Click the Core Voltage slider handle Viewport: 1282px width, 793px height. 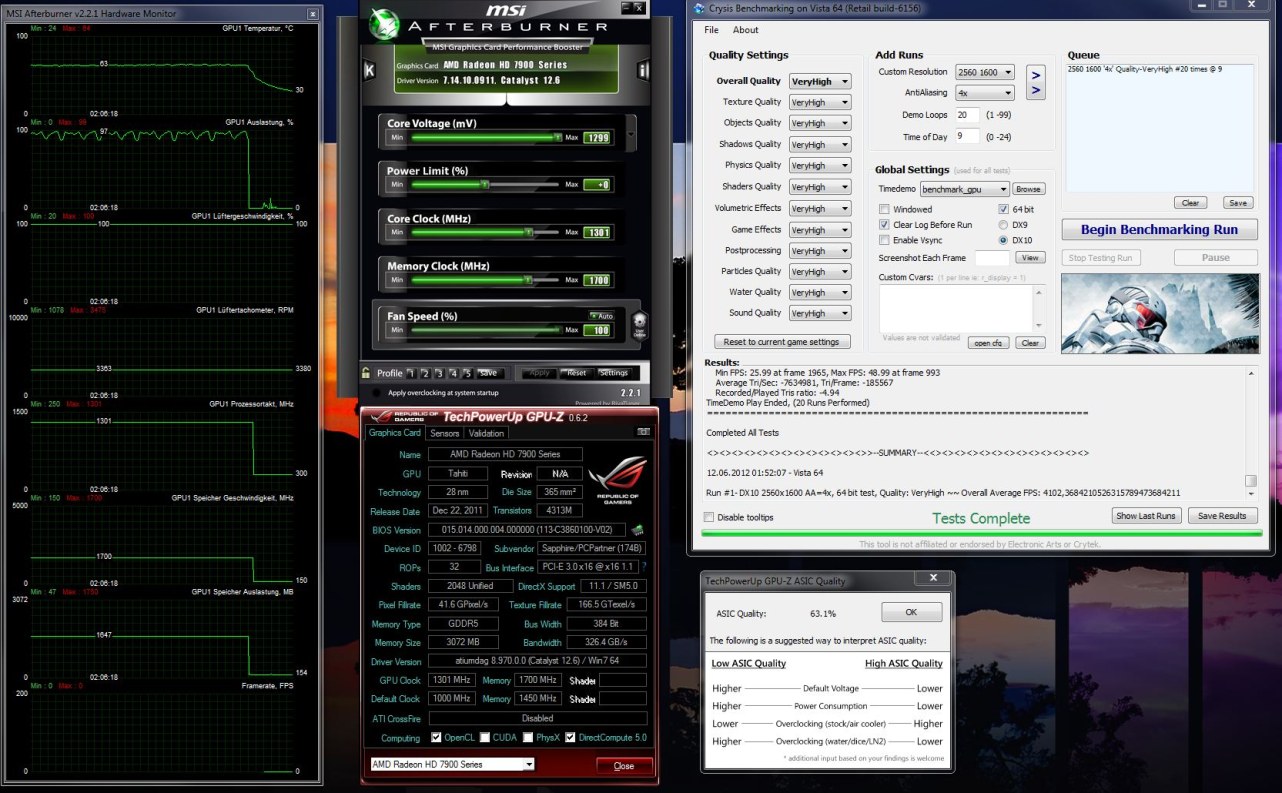(556, 138)
